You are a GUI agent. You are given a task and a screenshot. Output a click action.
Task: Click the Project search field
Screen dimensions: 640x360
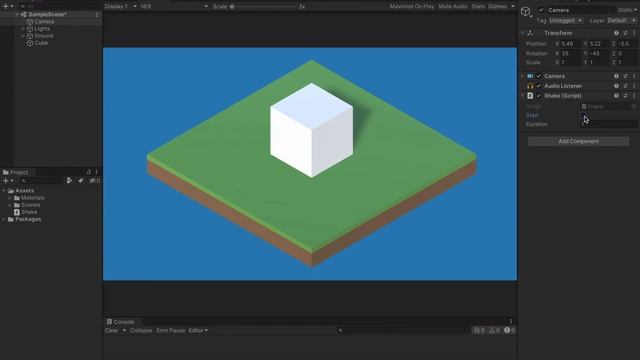[41, 180]
